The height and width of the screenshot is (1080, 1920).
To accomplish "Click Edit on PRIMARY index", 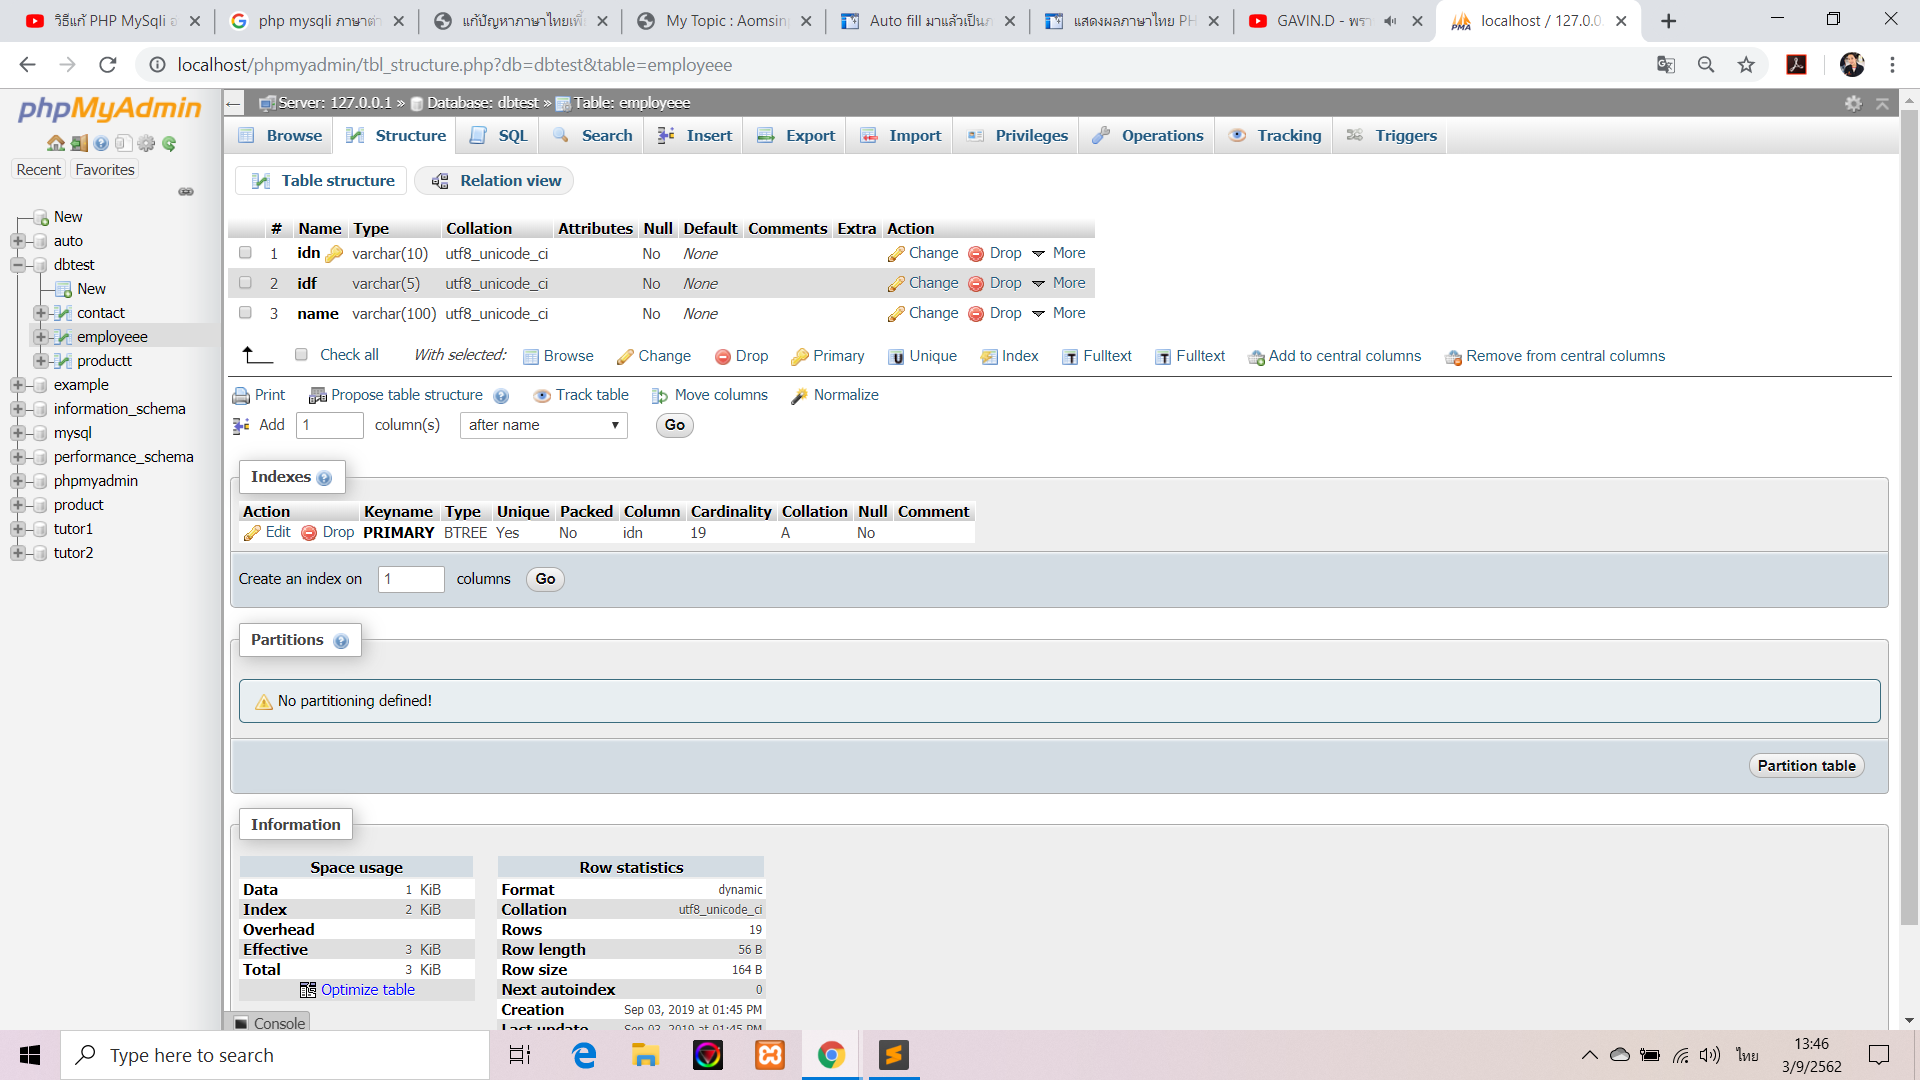I will point(267,532).
